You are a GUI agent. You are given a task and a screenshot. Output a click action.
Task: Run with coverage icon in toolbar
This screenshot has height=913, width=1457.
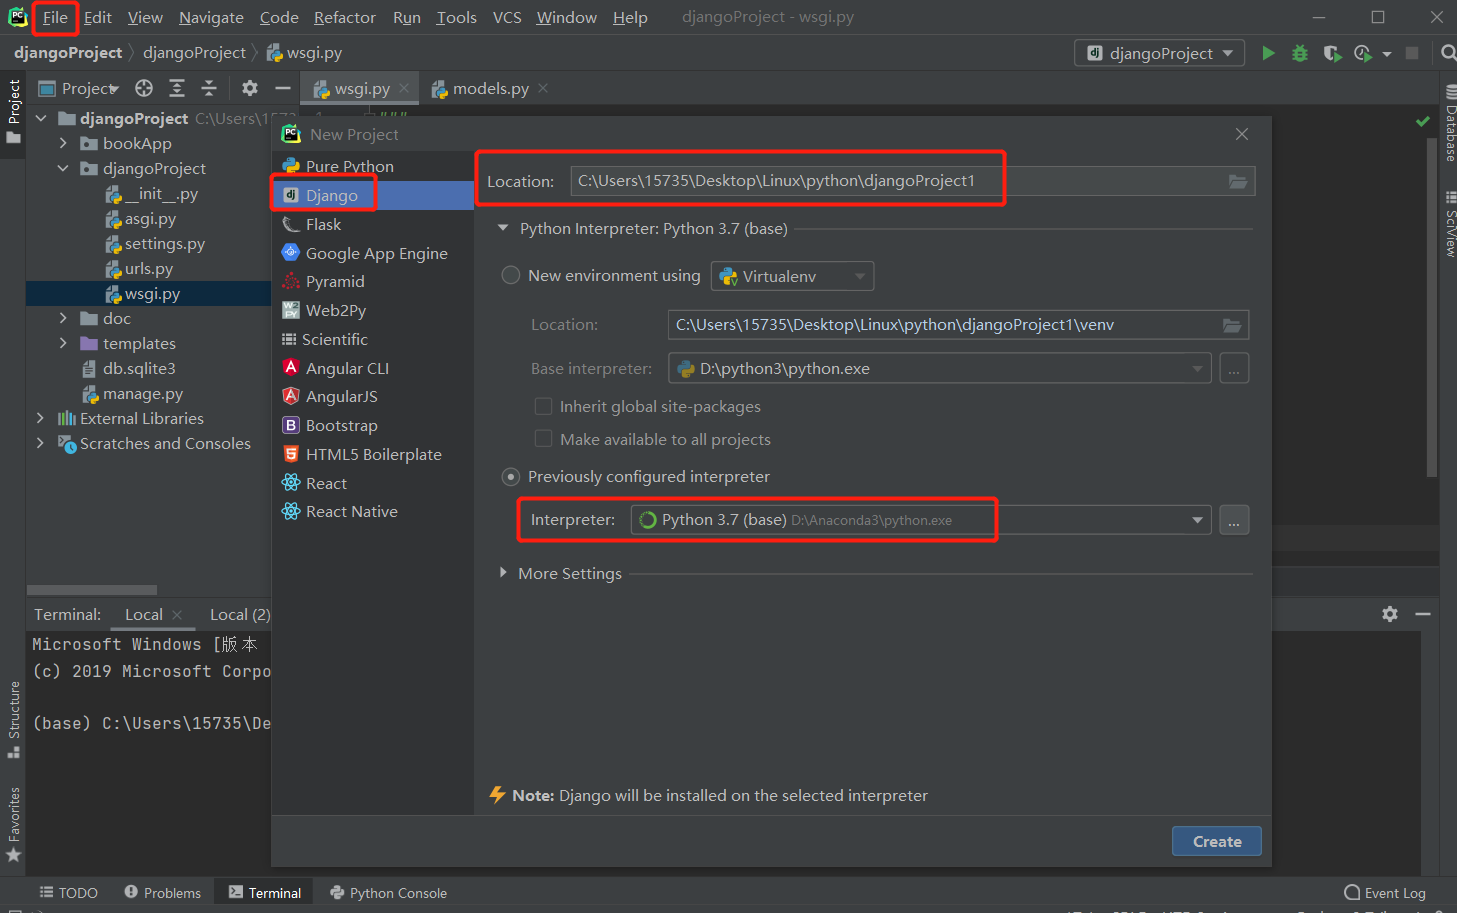(x=1332, y=53)
